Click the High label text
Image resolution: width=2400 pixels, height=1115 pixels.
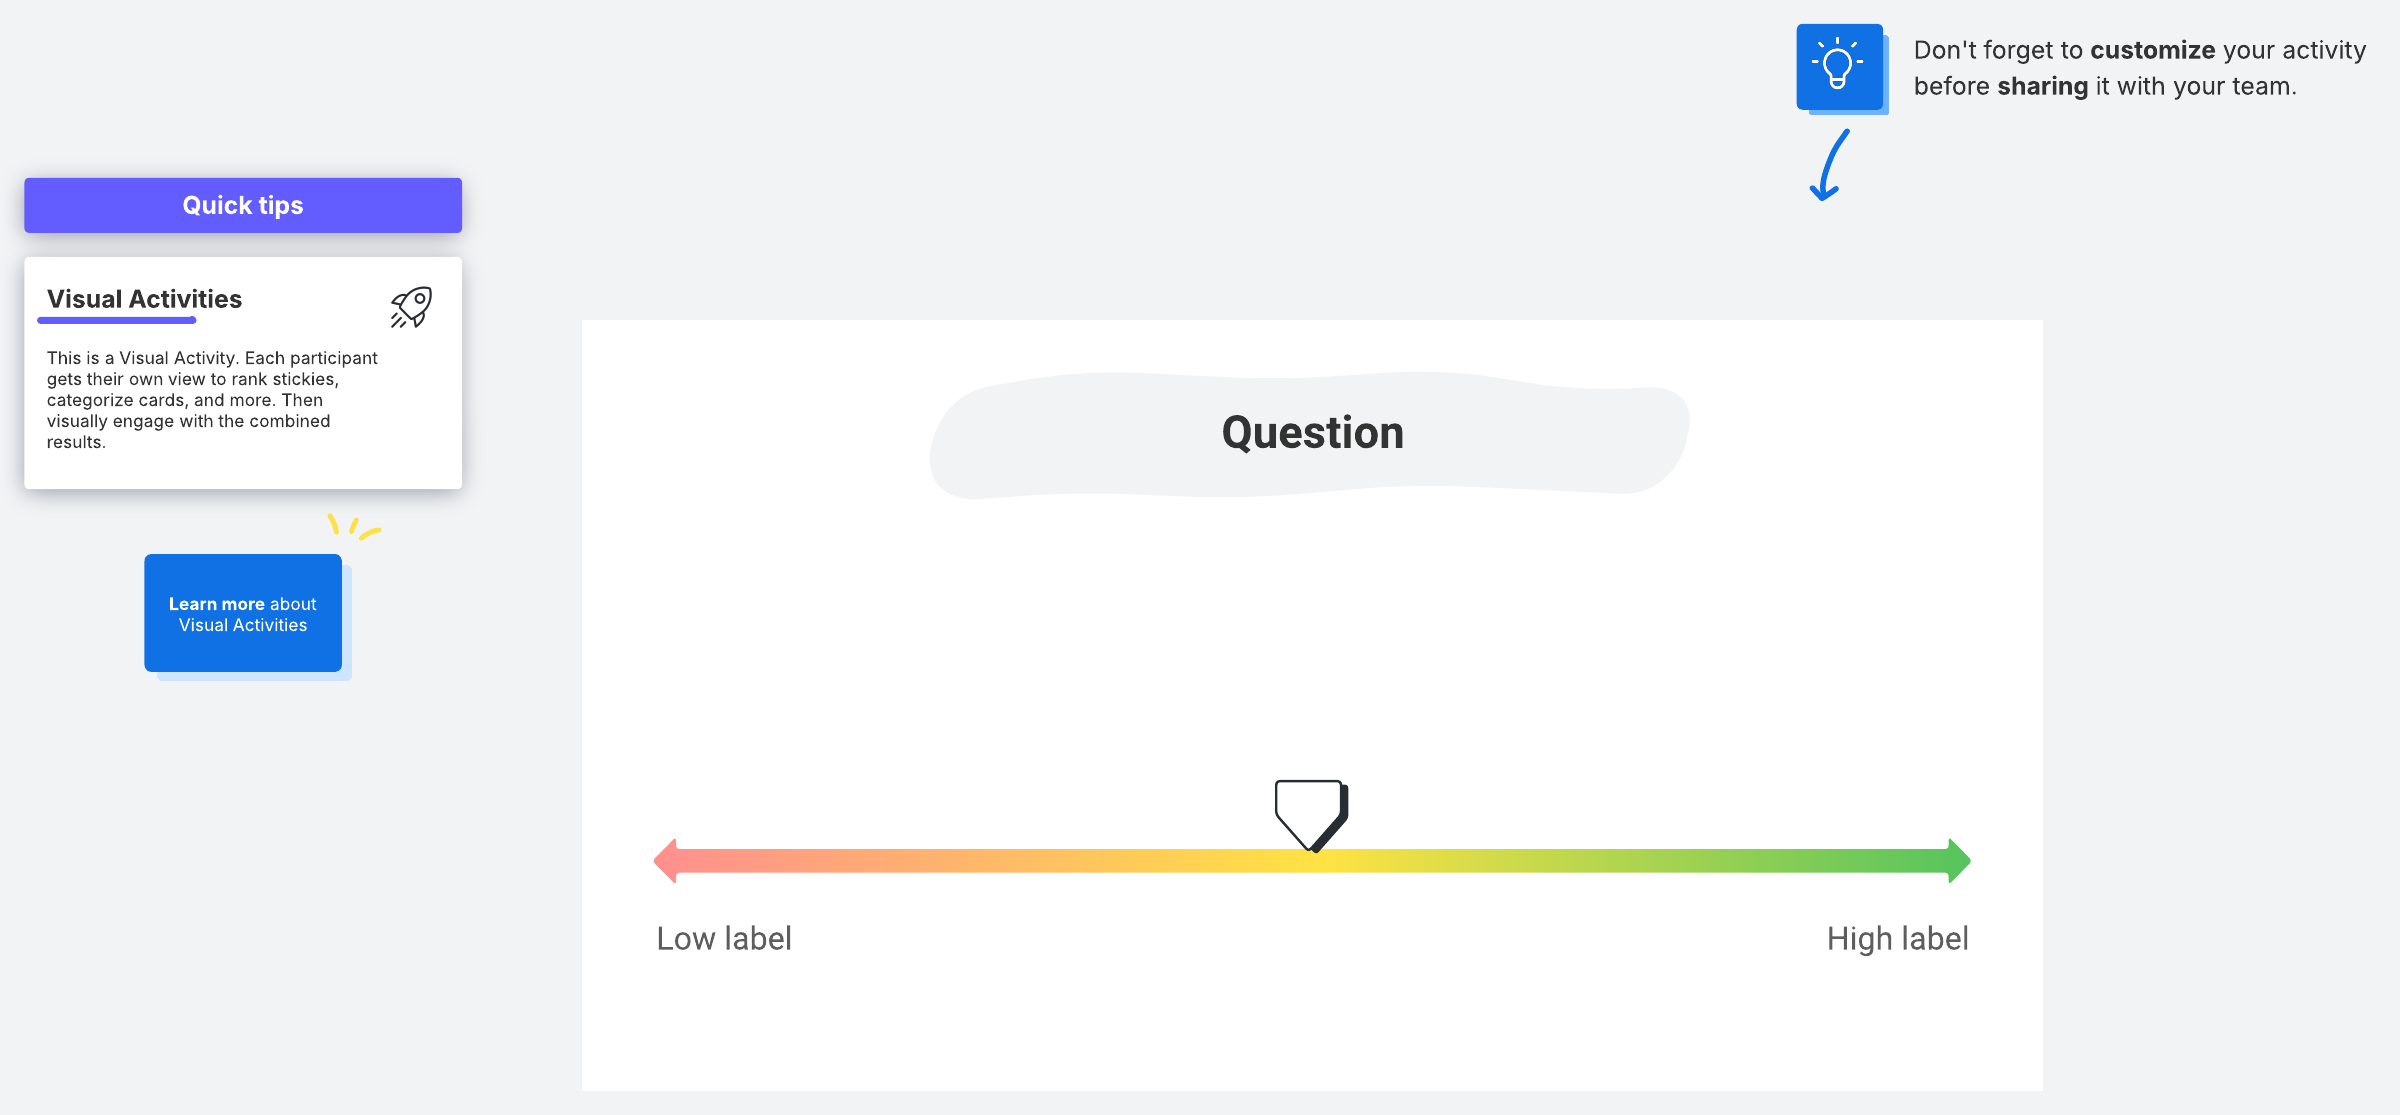click(x=1897, y=938)
